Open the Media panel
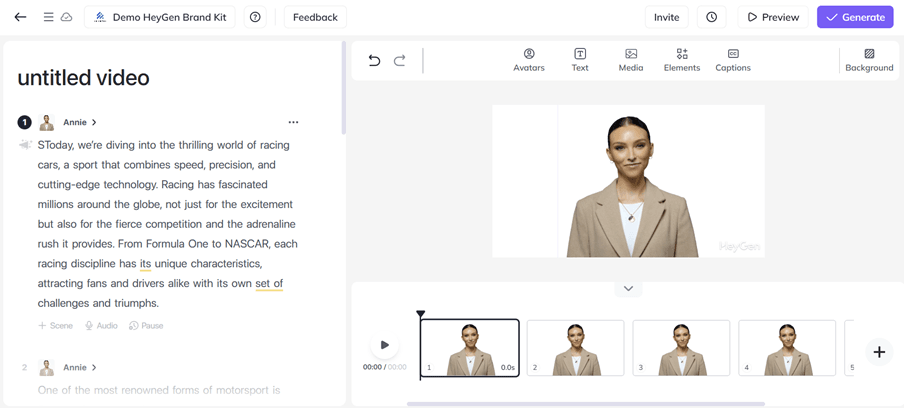 [631, 60]
